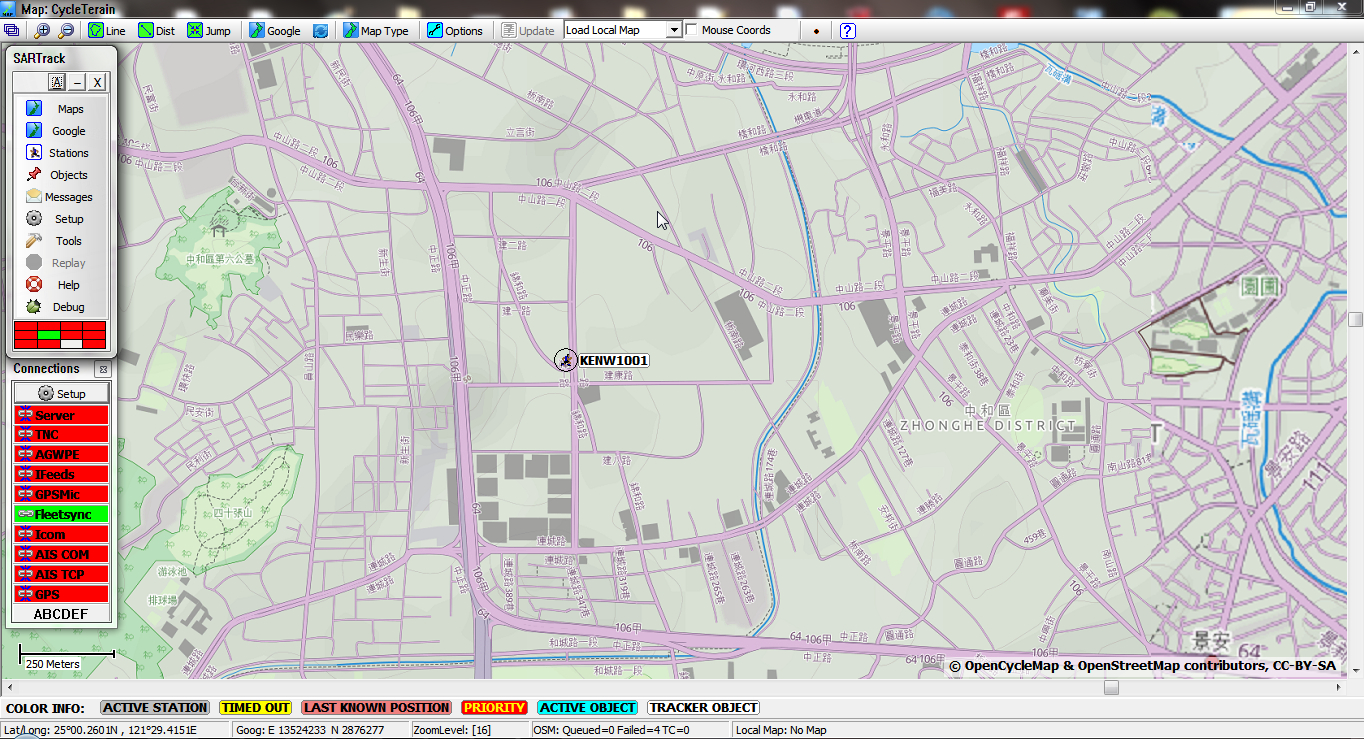Open the Options toolbar menu
The image size is (1364, 739).
pos(455,31)
